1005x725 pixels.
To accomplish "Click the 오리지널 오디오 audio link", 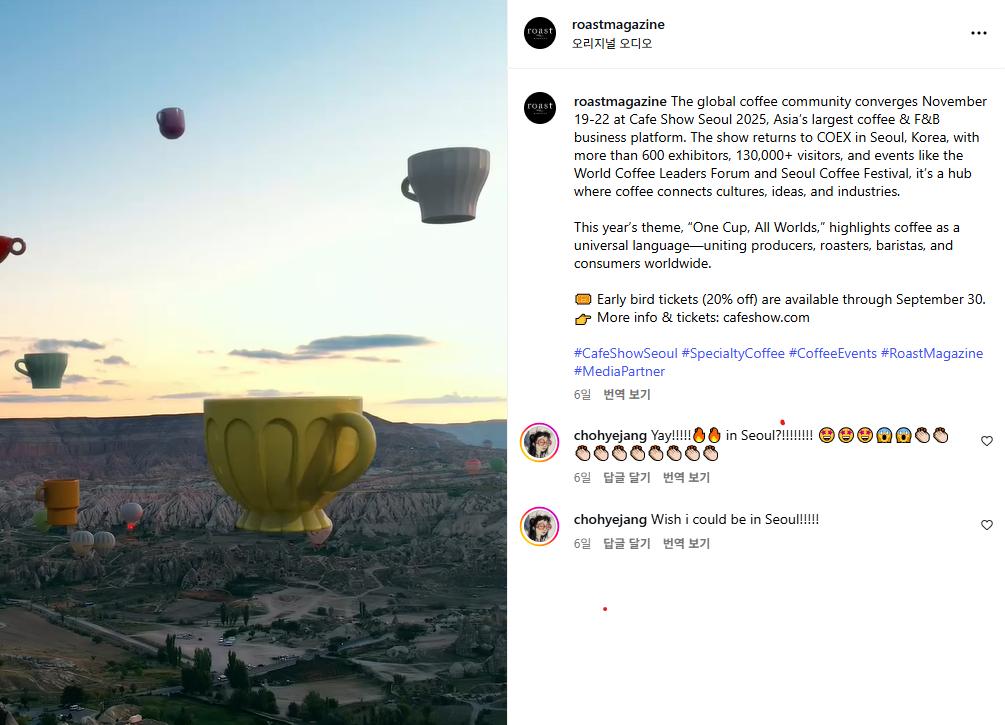I will pos(611,44).
